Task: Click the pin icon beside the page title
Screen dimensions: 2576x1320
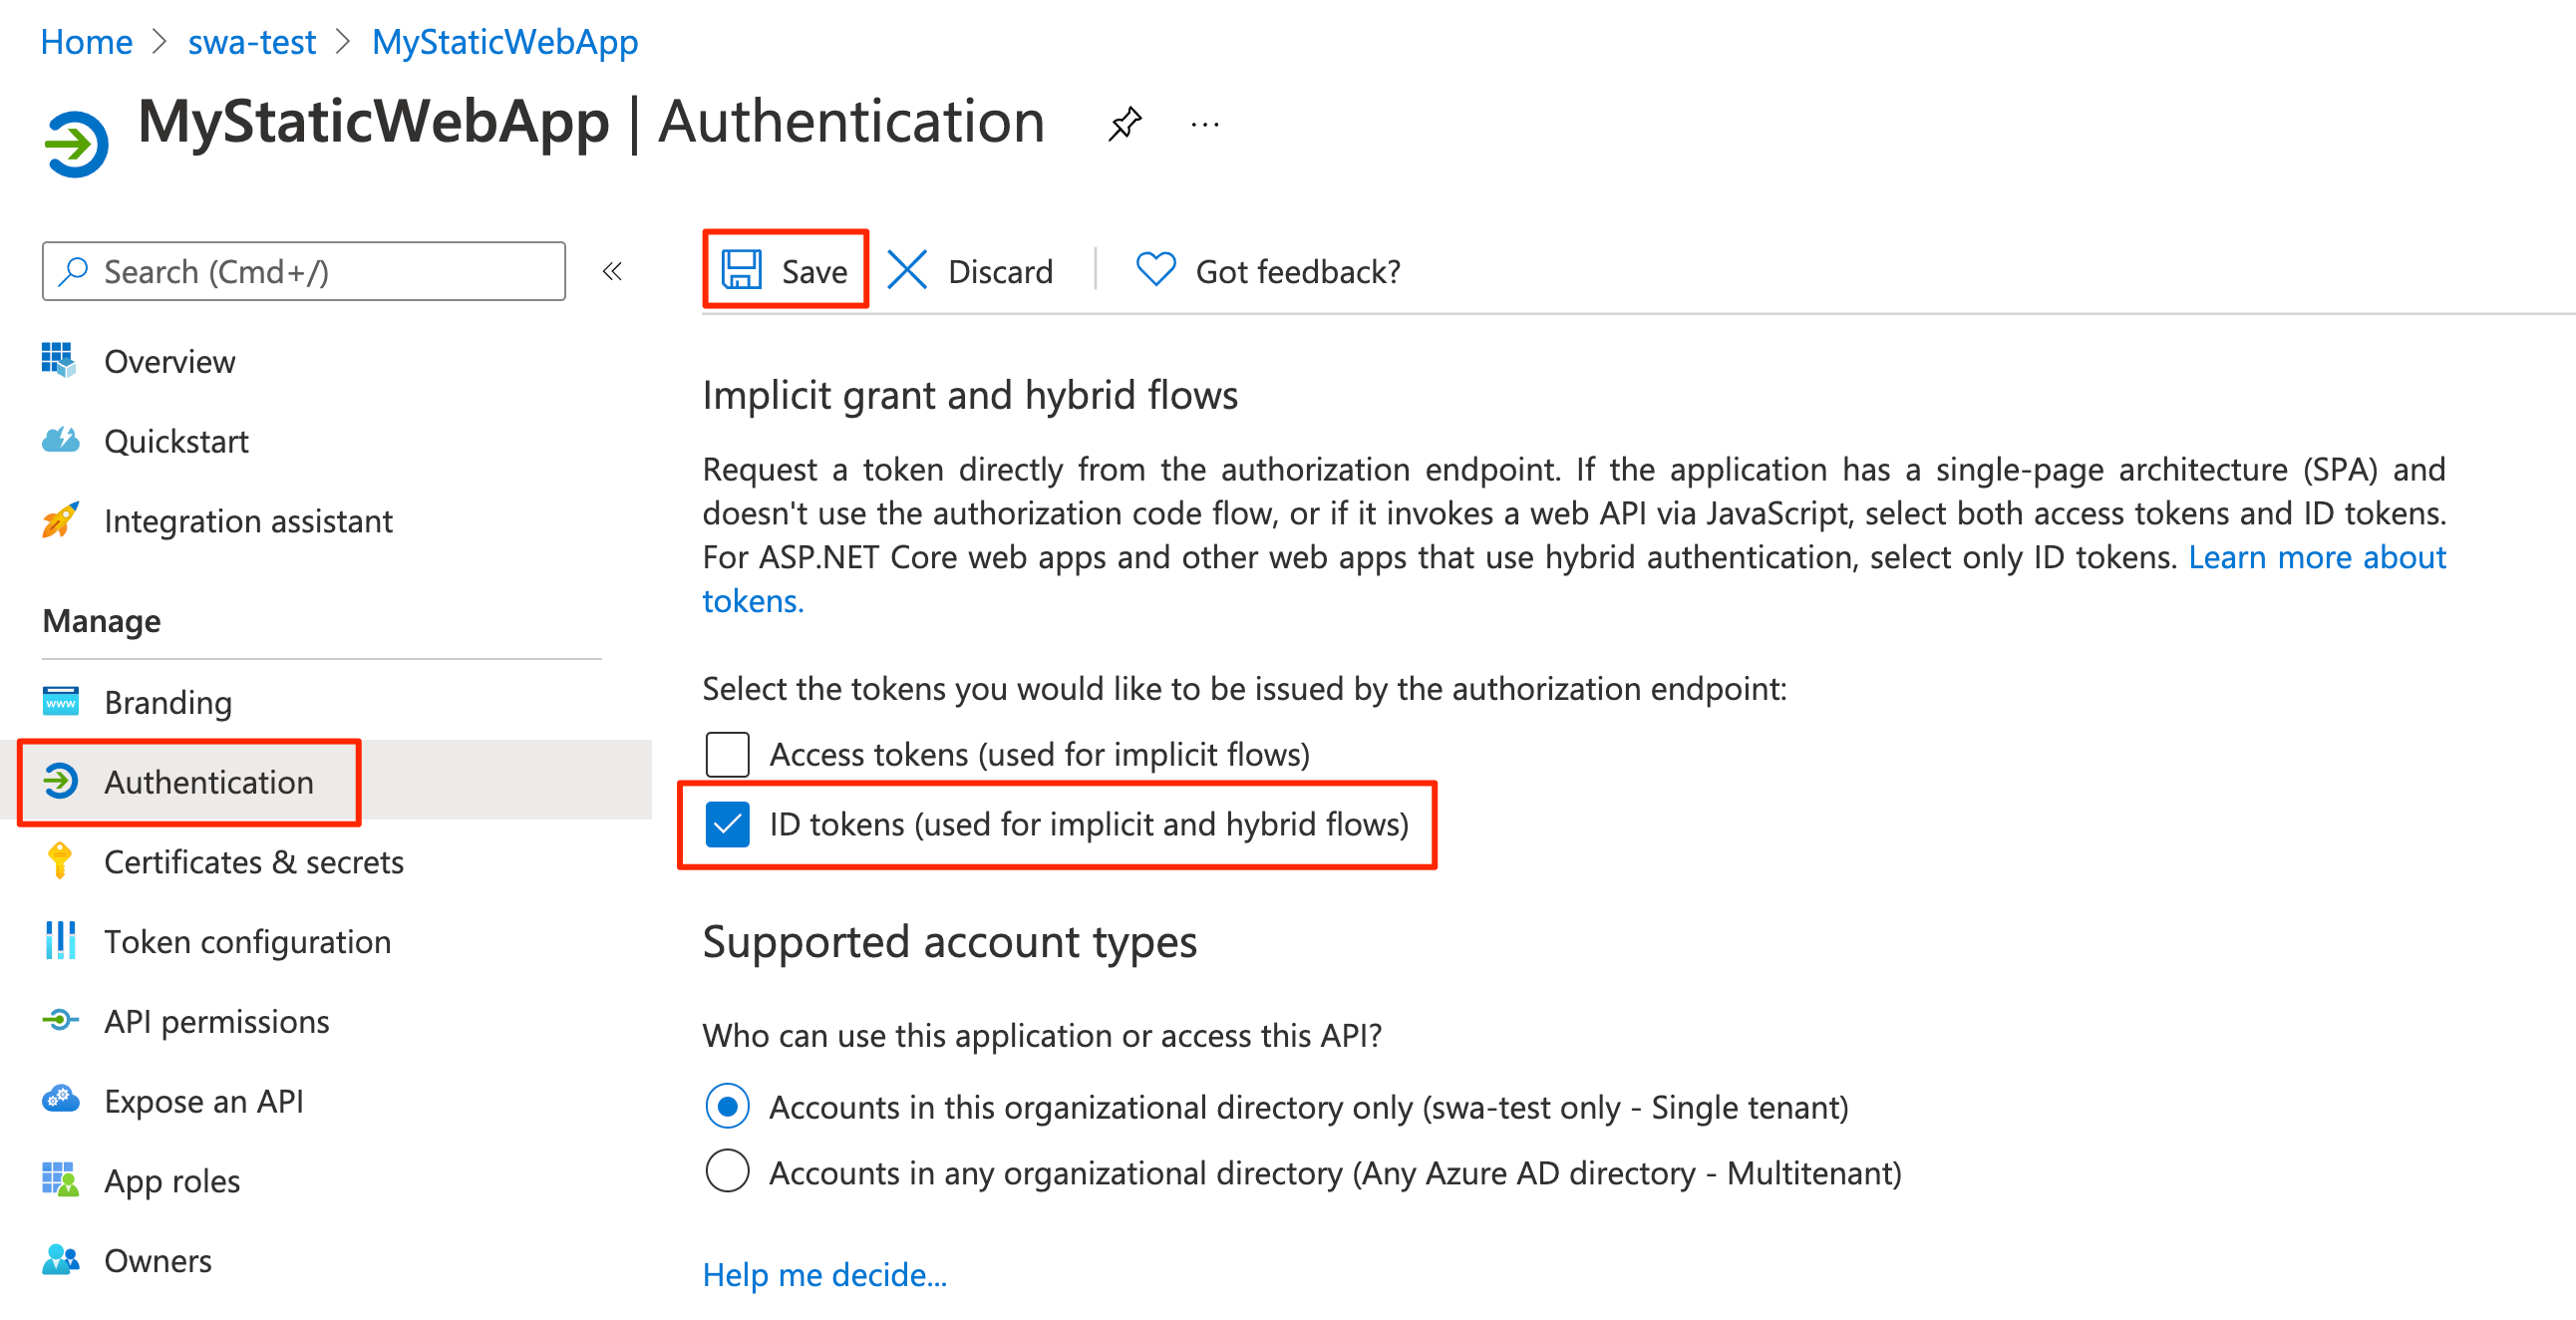Action: coord(1124,124)
